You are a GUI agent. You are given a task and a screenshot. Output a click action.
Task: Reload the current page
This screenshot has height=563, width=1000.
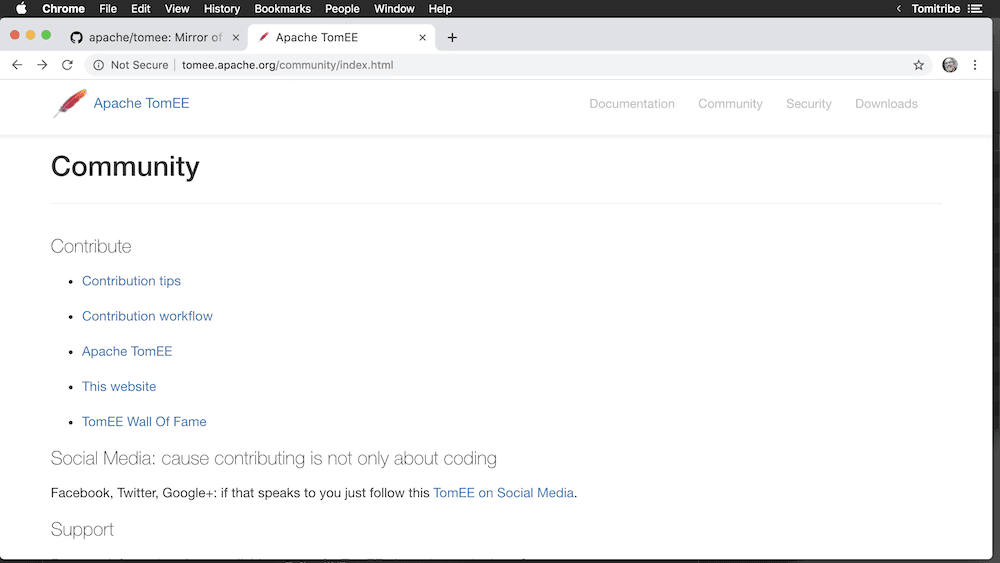(67, 64)
